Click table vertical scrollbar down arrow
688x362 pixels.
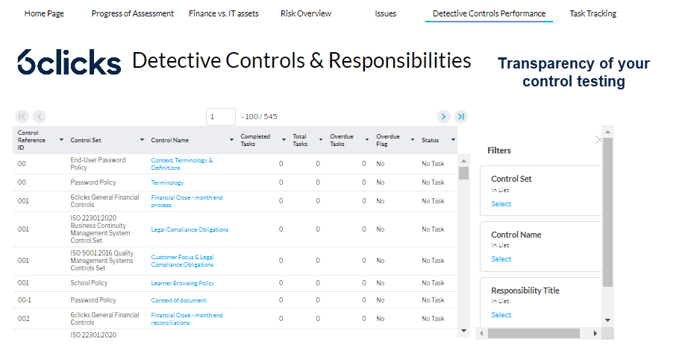(x=463, y=330)
